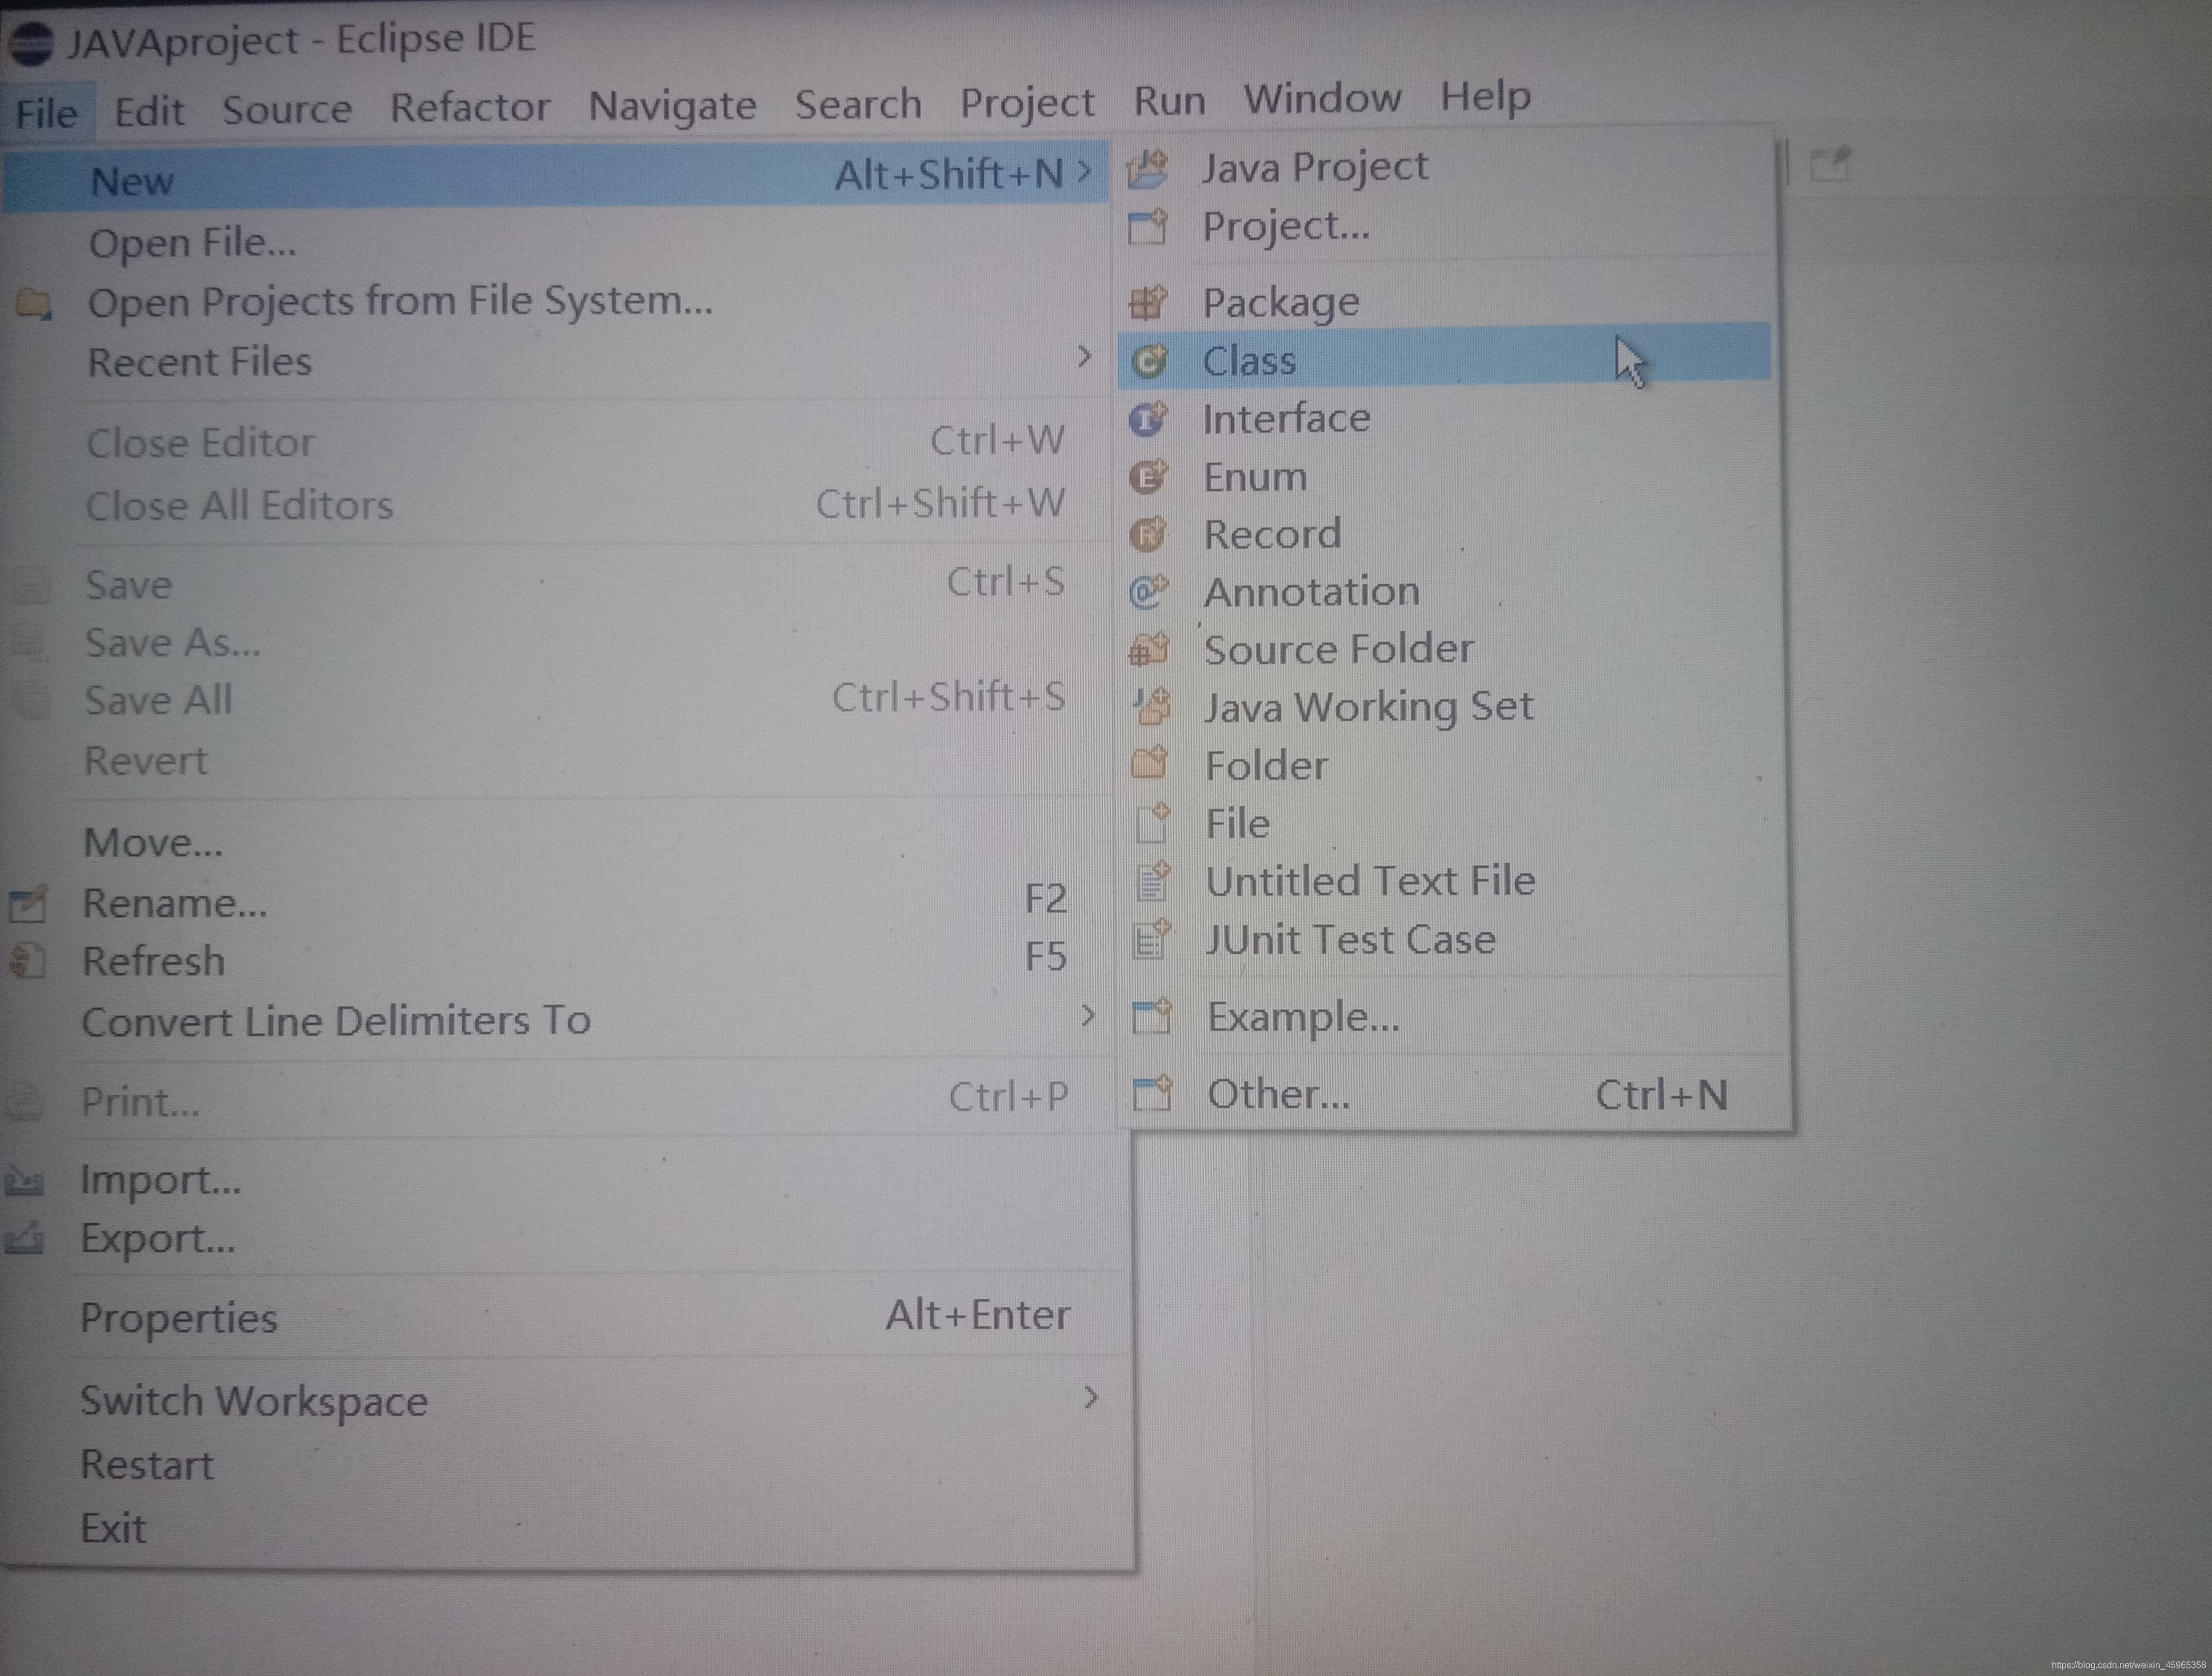The height and width of the screenshot is (1676, 2212).
Task: Click the Rename pencil icon
Action: point(28,903)
